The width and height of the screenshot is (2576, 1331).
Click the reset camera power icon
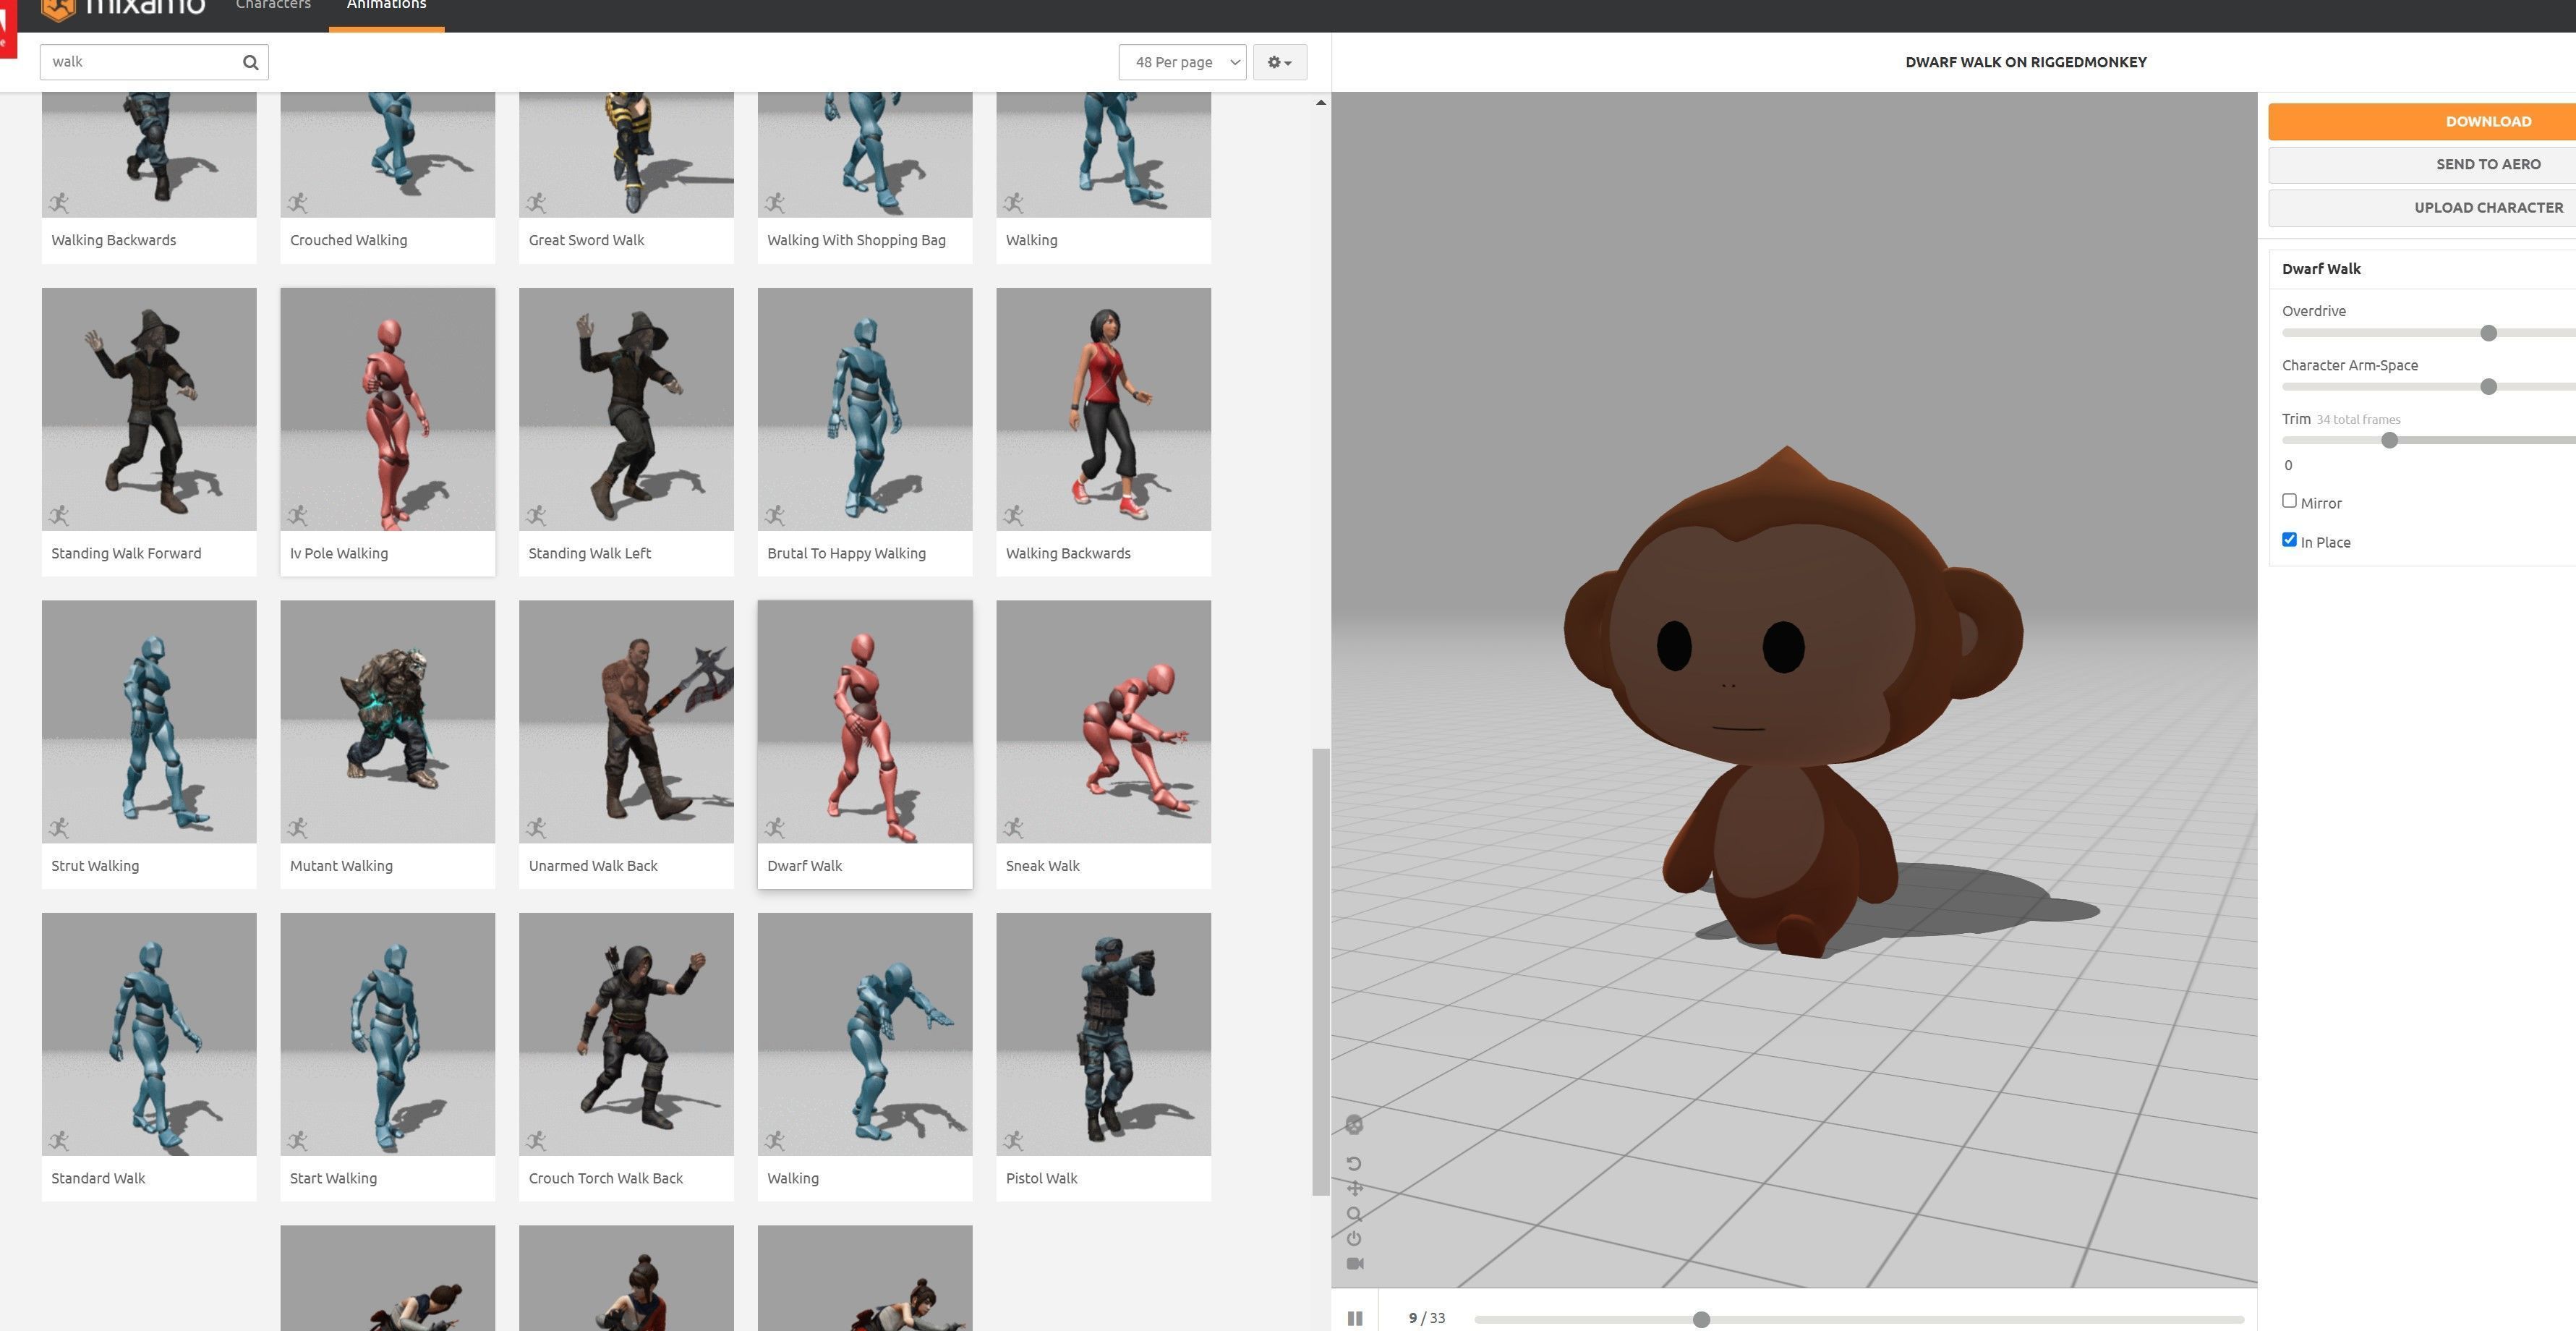[1354, 1239]
